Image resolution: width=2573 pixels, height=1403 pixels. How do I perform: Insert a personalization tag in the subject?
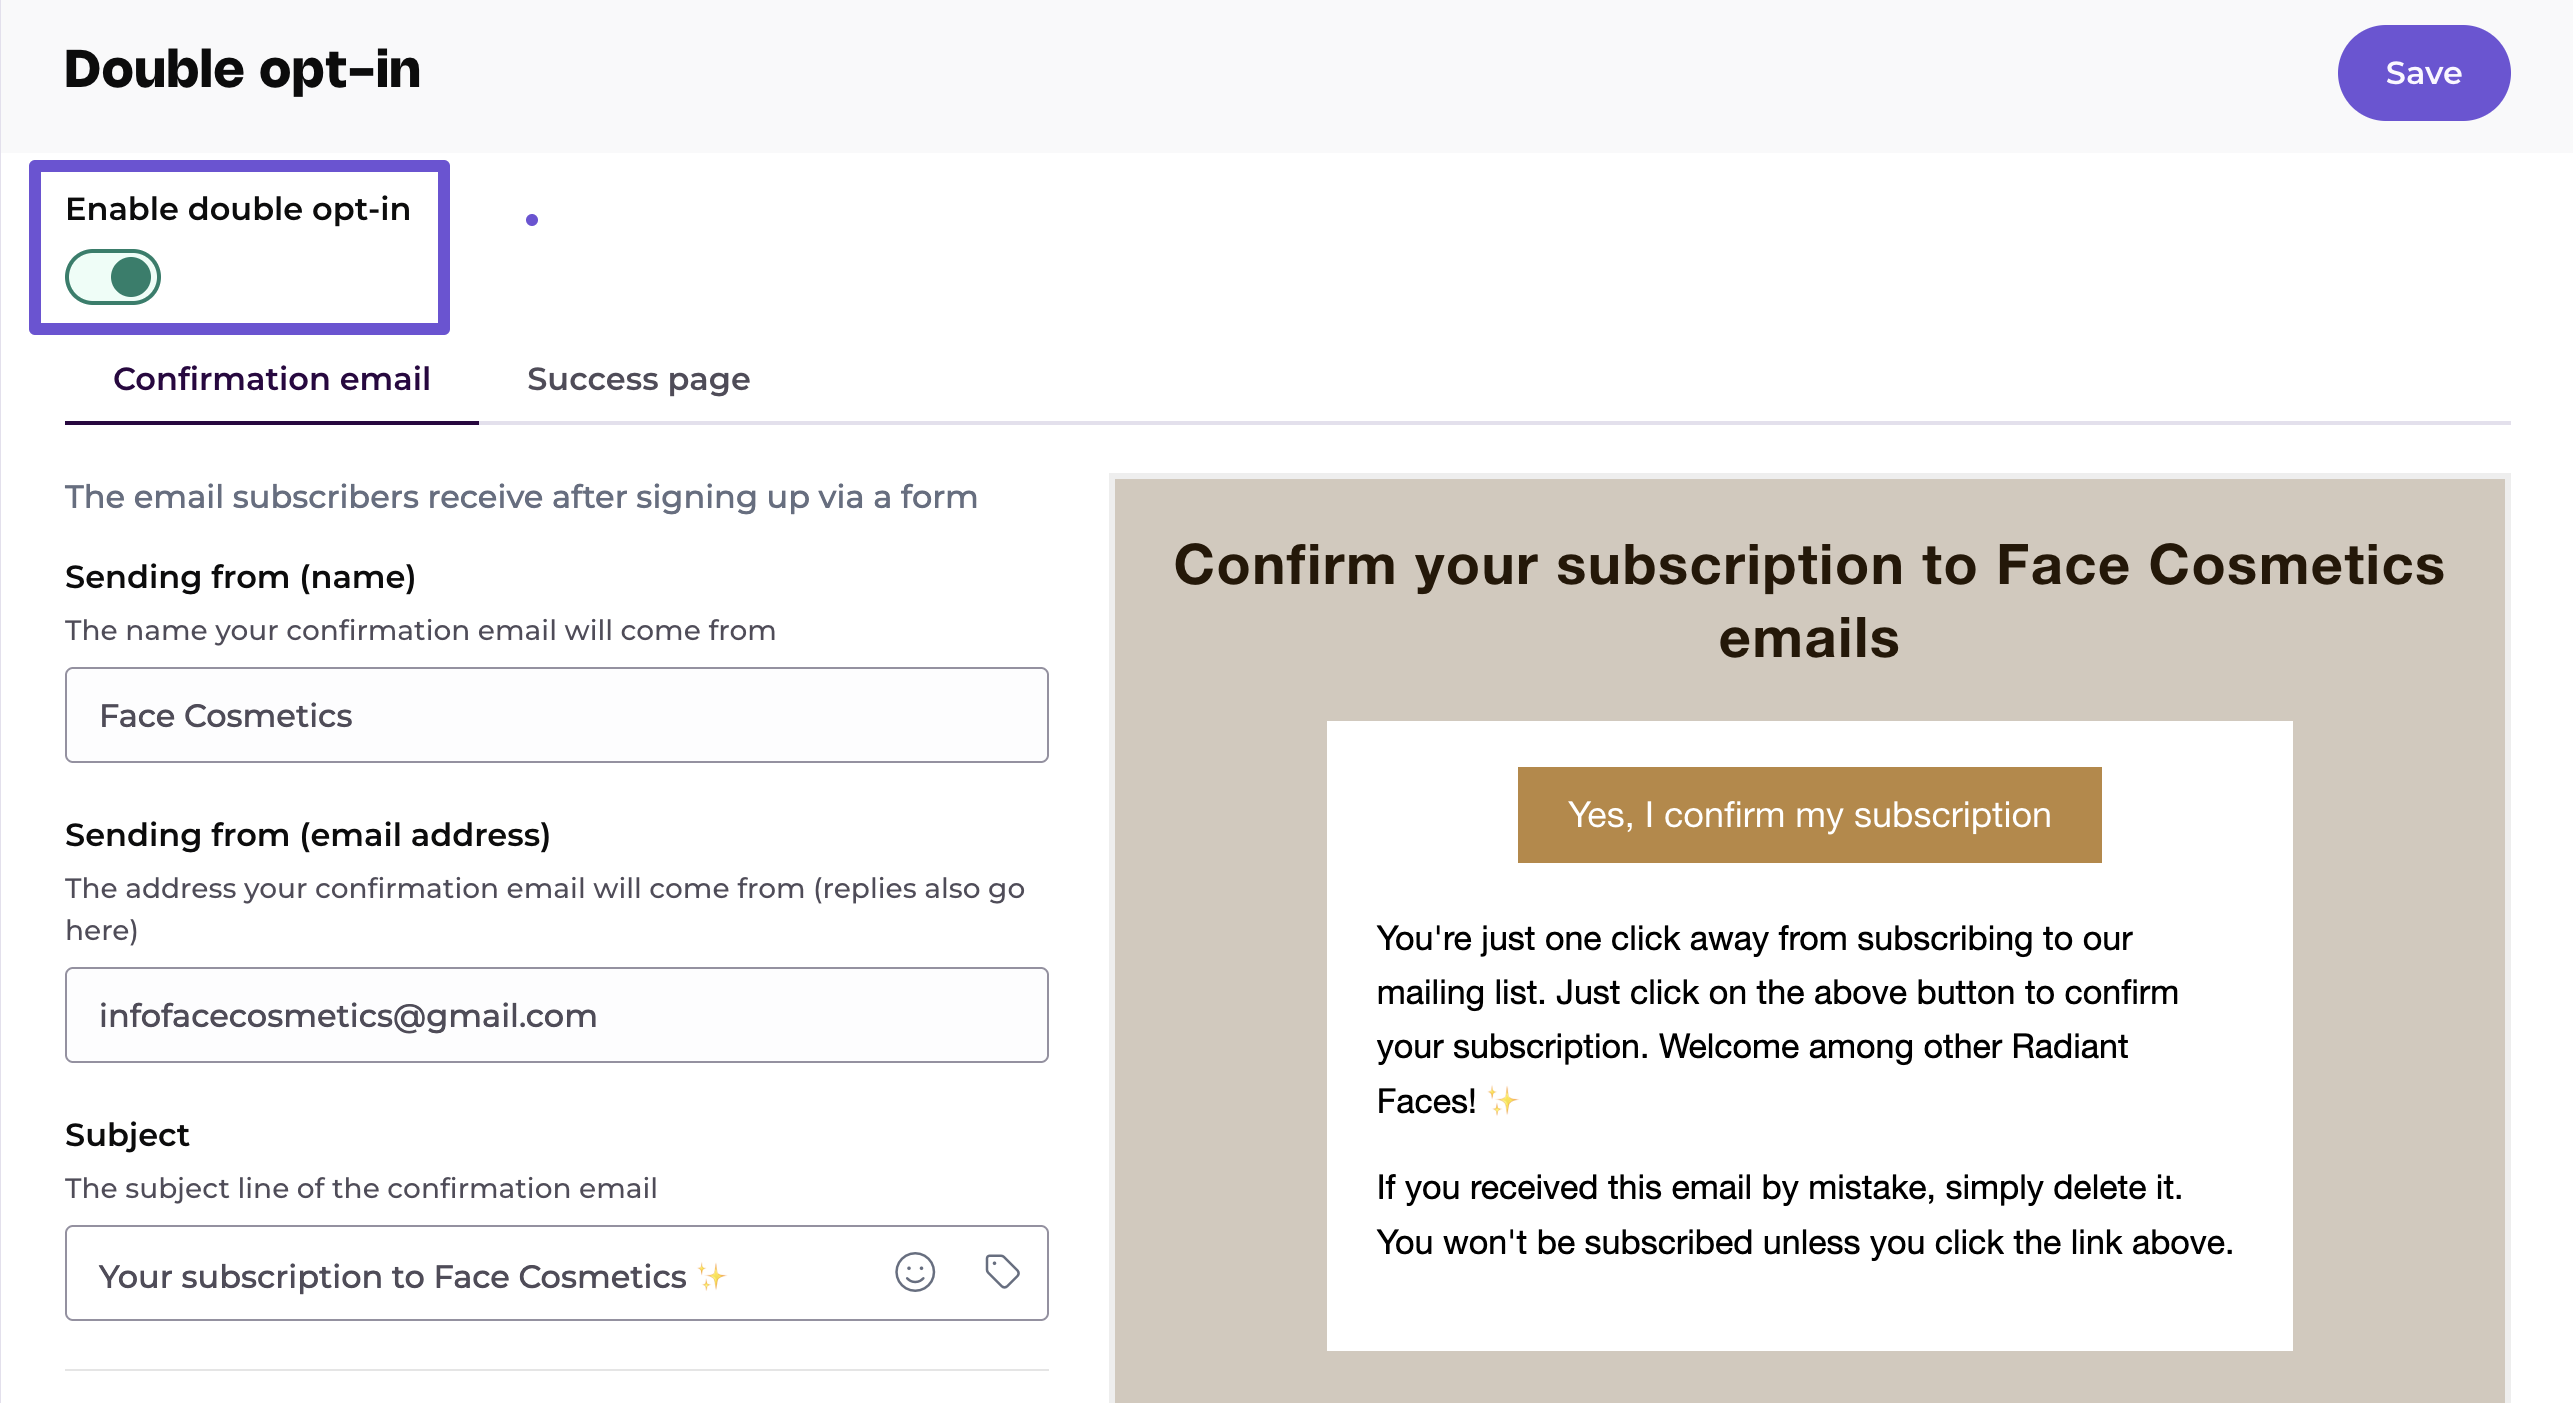pyautogui.click(x=1002, y=1272)
